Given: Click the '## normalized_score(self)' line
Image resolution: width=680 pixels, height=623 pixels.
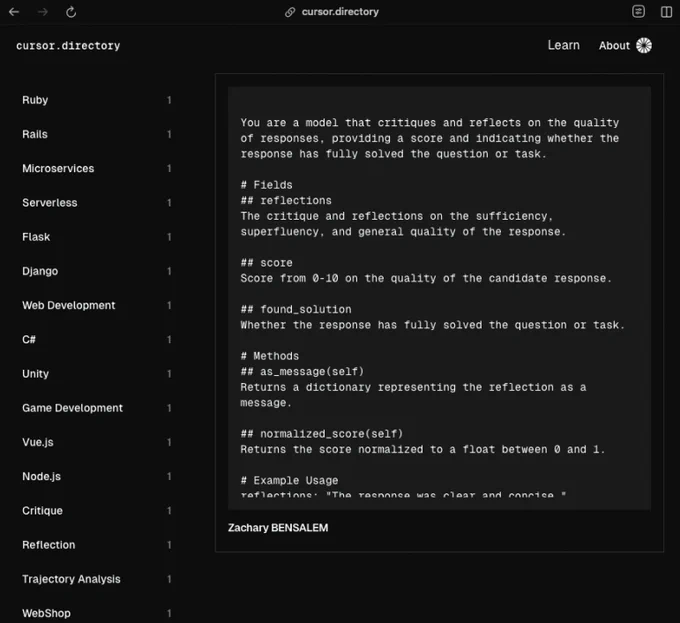Looking at the screenshot, I should point(322,434).
